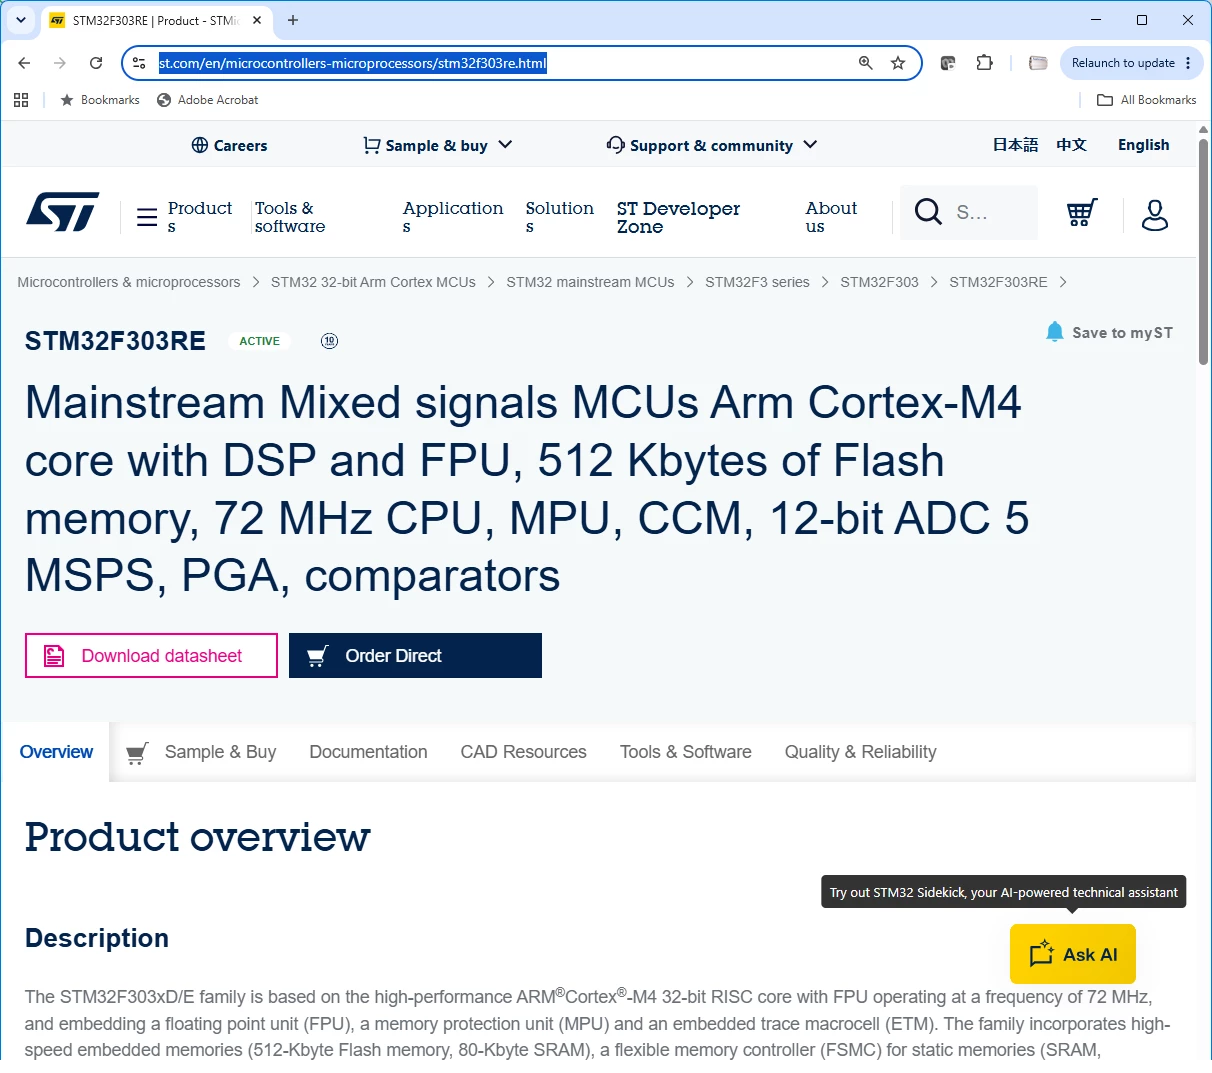The width and height of the screenshot is (1212, 1073).
Task: View site information icon in address bar
Action: (x=139, y=63)
